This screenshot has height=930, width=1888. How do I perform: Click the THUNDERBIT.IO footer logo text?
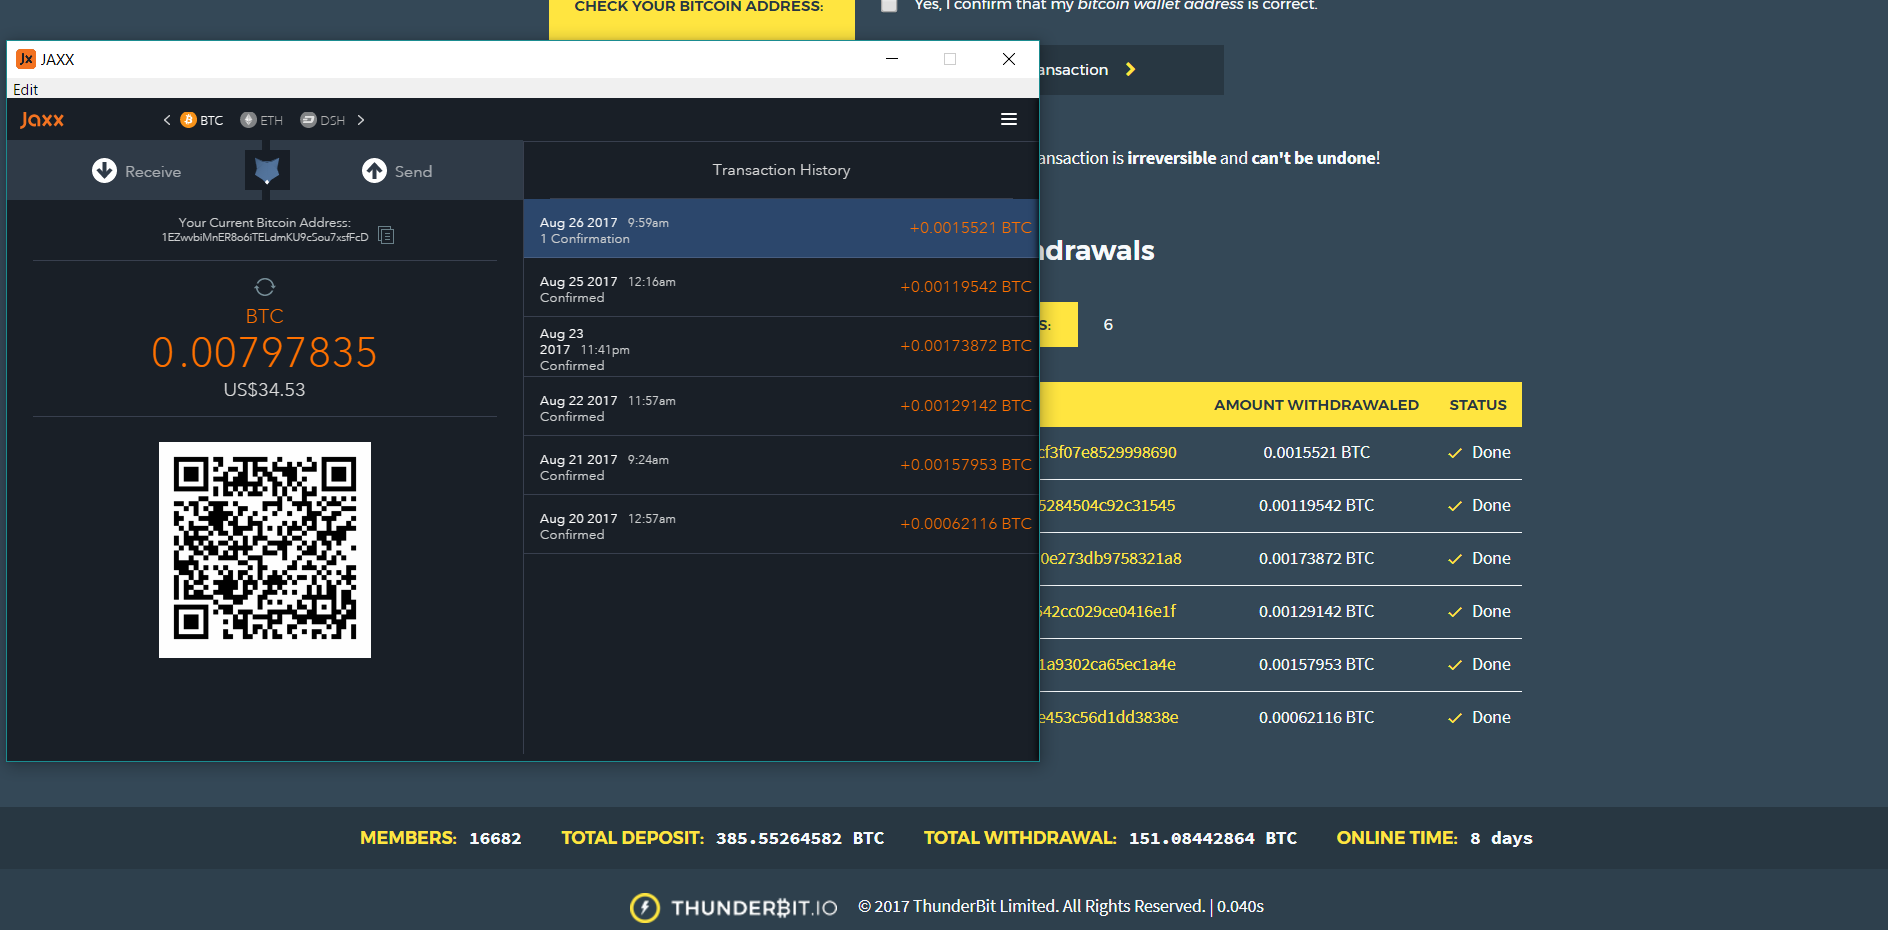click(754, 908)
